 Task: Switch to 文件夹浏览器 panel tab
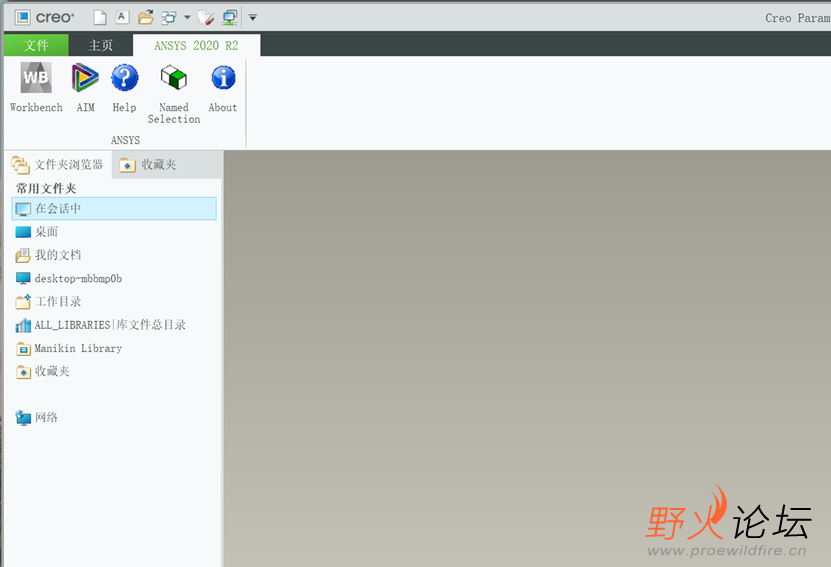point(58,165)
